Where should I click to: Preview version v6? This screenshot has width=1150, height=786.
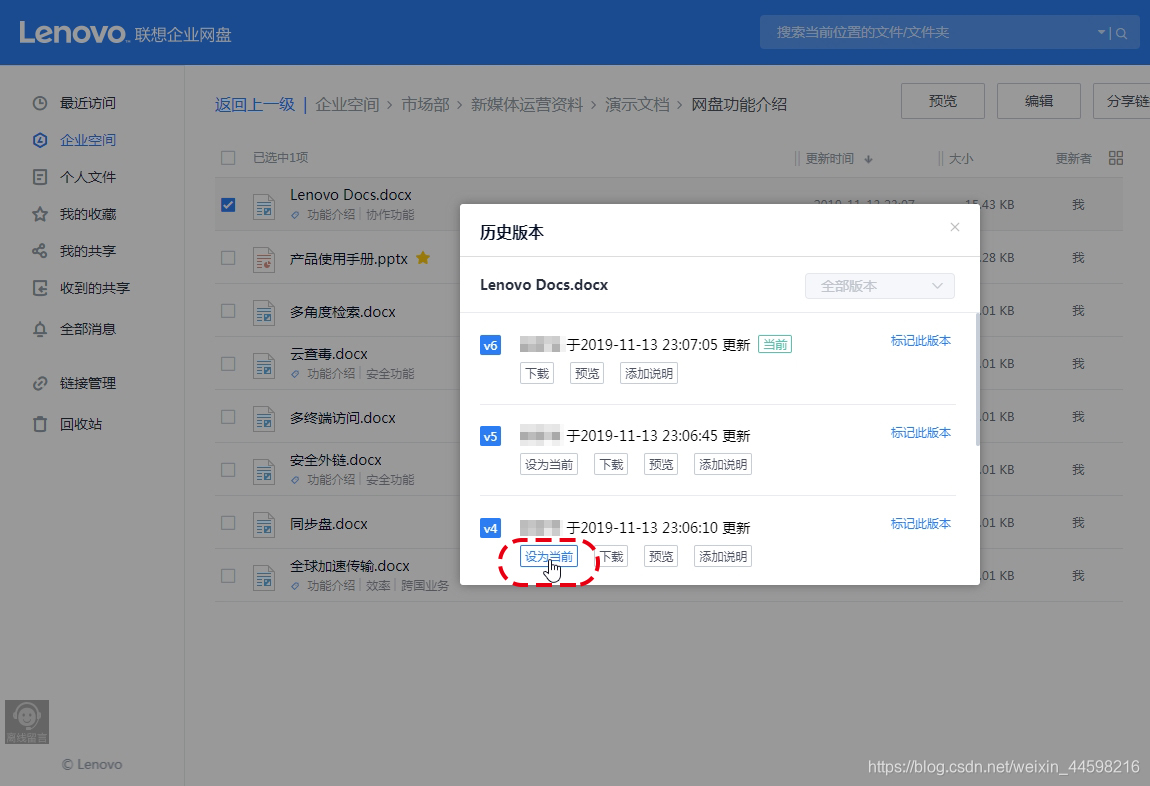587,373
